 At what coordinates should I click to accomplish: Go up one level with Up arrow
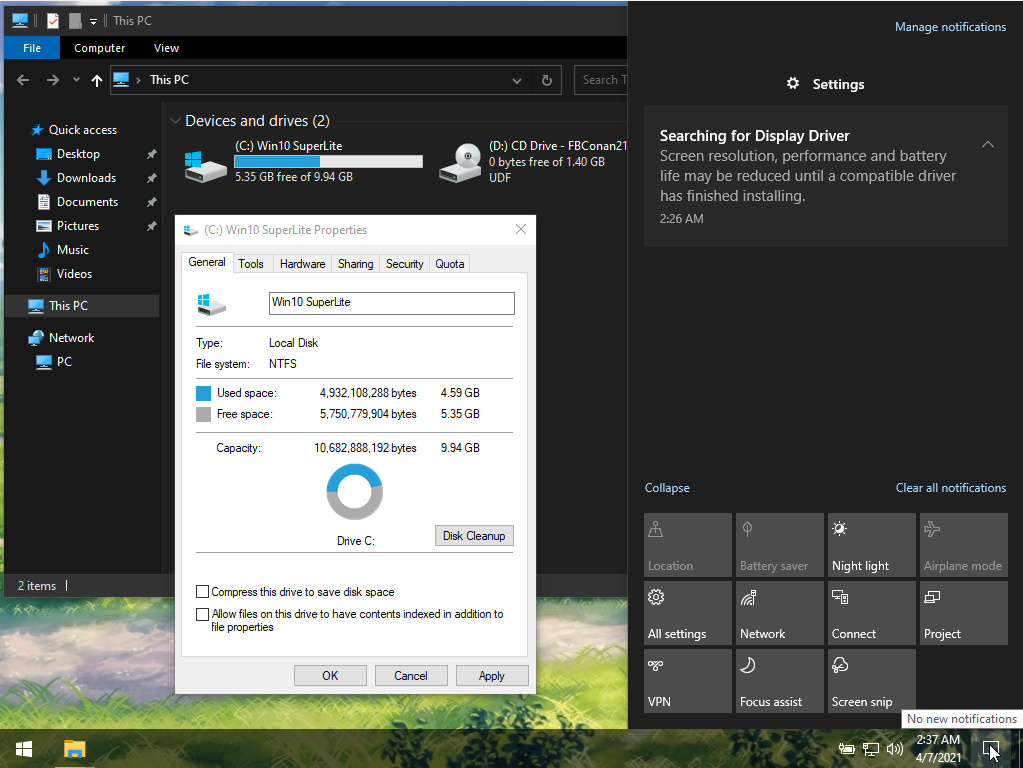point(97,80)
